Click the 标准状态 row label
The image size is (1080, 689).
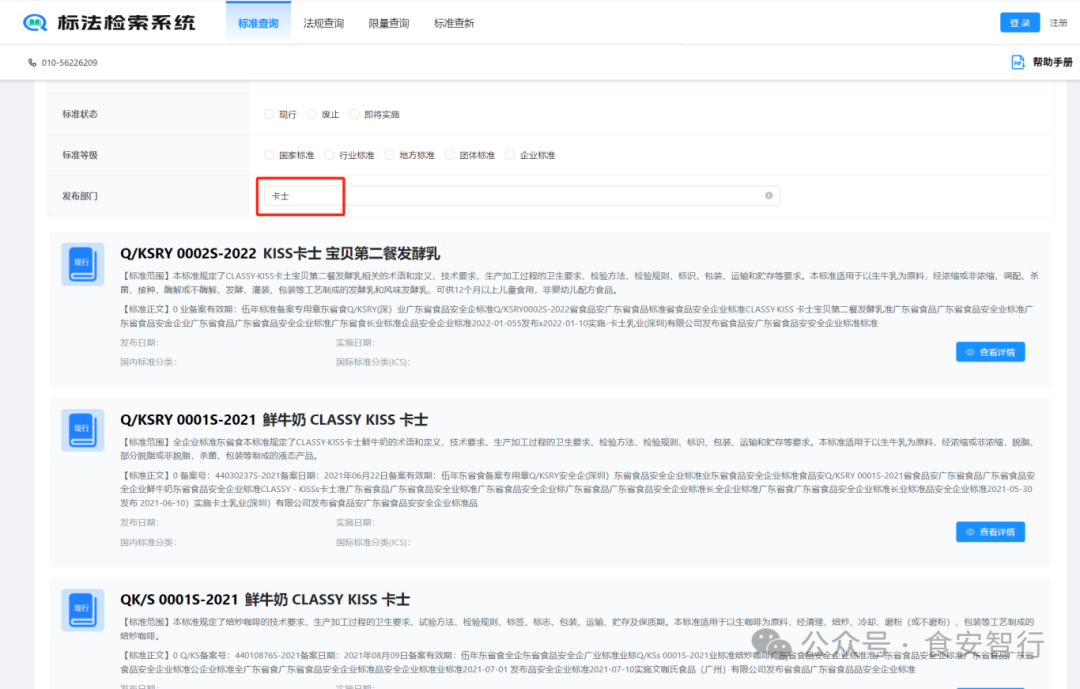coord(80,114)
